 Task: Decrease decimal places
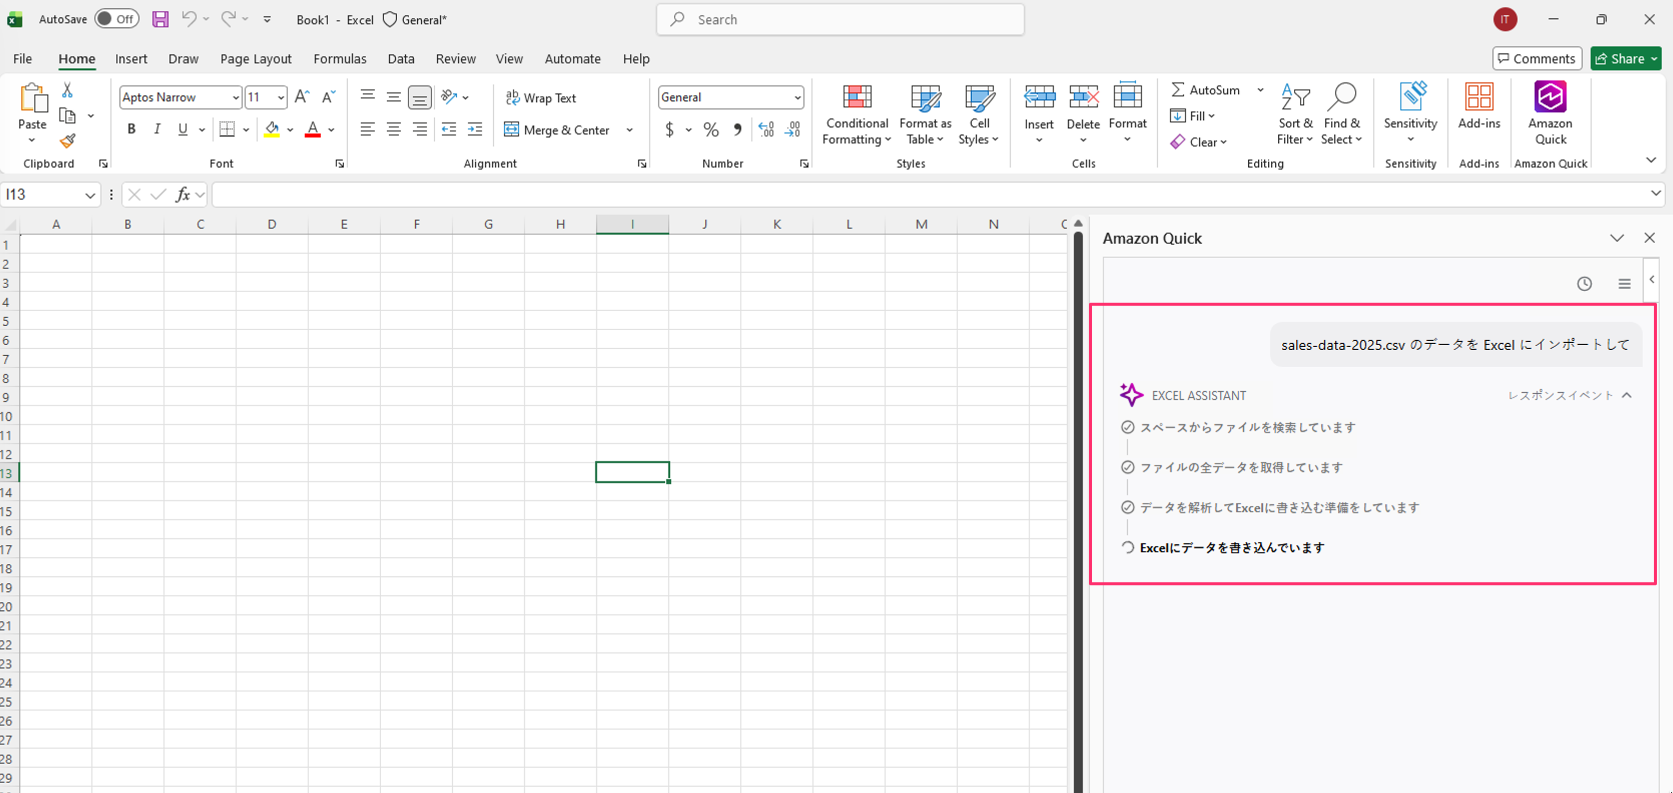pos(792,129)
